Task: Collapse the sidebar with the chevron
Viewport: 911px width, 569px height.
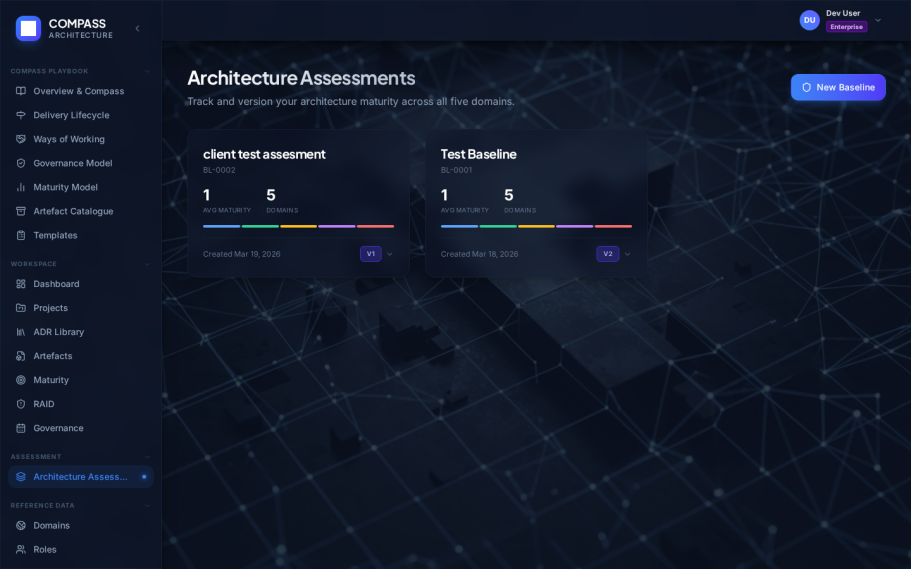Action: tap(137, 28)
